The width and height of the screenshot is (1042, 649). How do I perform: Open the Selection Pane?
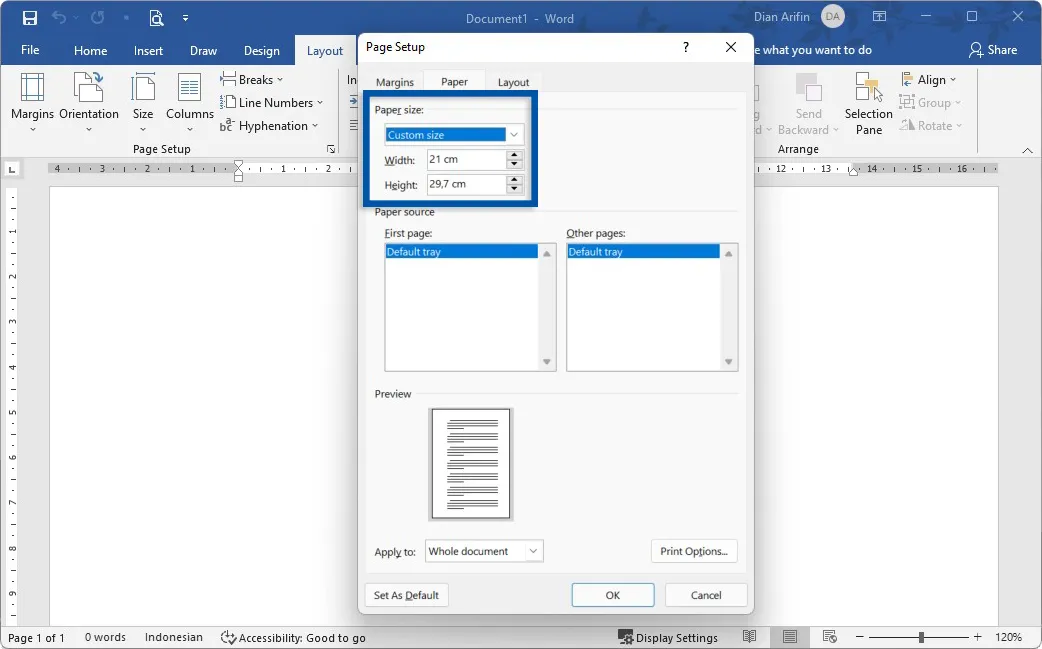point(867,103)
